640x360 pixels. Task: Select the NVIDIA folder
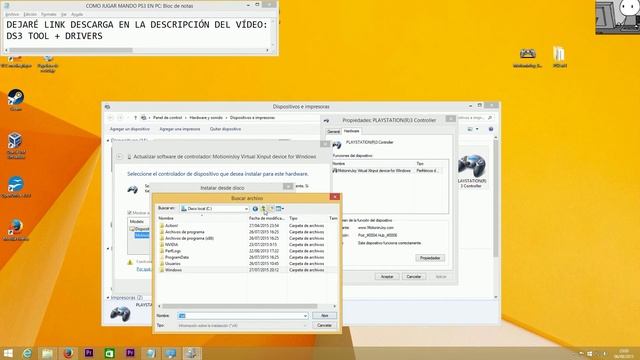click(171, 244)
